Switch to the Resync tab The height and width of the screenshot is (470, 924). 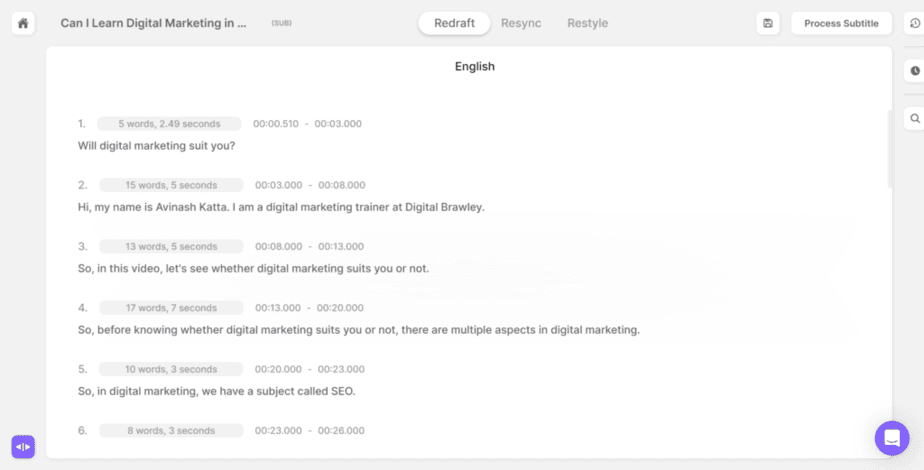(x=521, y=24)
